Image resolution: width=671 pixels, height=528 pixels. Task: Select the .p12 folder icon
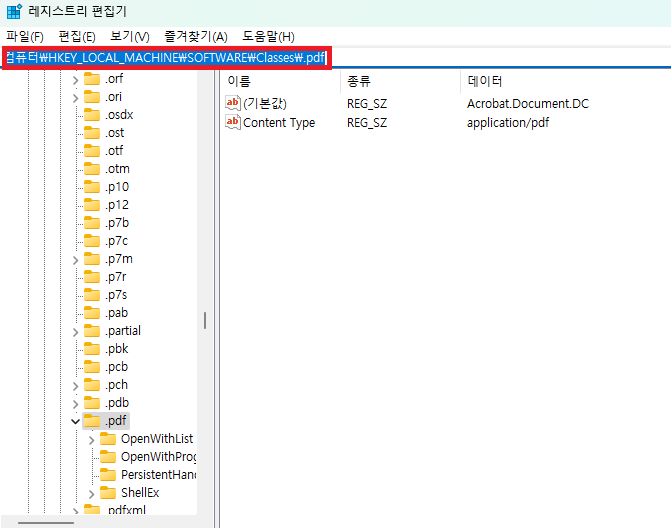(92, 205)
